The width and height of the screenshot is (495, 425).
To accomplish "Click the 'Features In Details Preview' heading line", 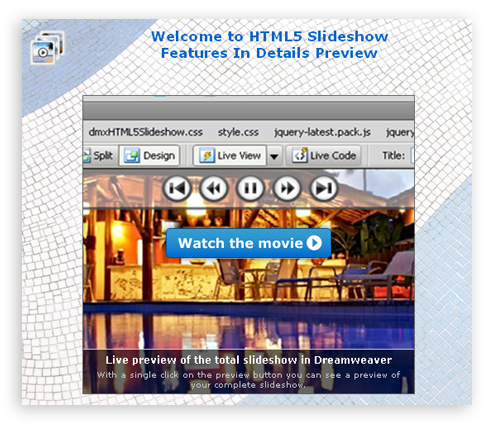I will [x=269, y=53].
